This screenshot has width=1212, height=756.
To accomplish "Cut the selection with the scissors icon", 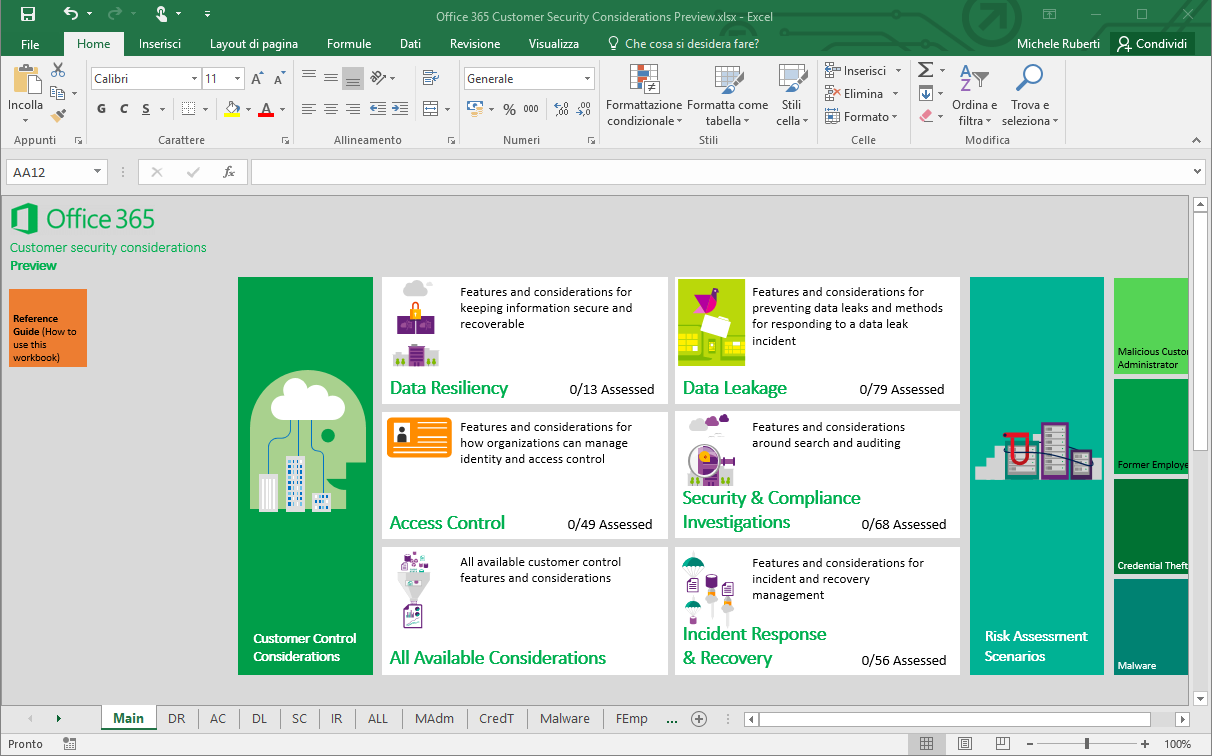I will [58, 70].
